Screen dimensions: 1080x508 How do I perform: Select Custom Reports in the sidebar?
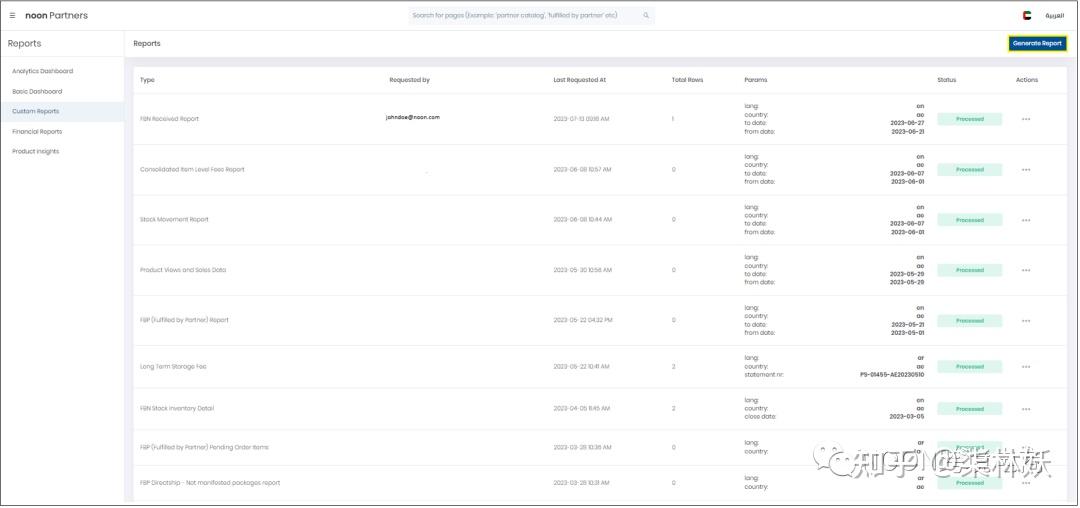[35, 111]
